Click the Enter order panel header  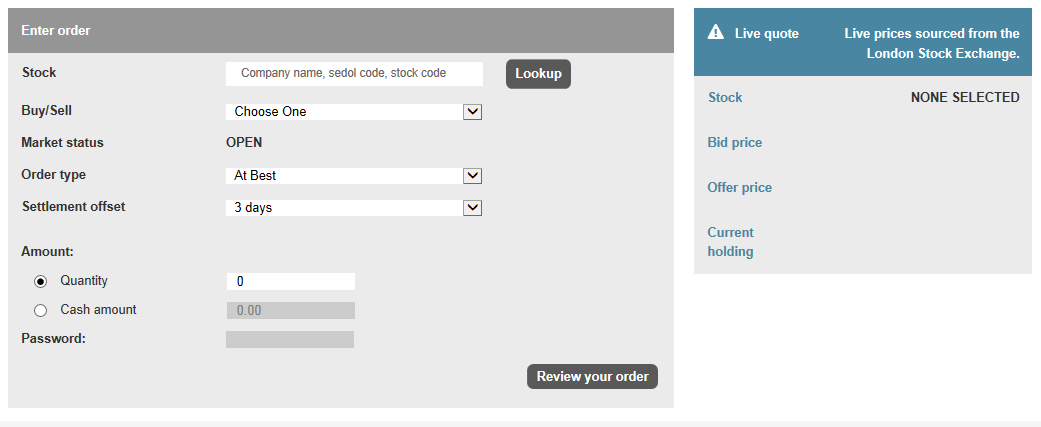click(341, 31)
